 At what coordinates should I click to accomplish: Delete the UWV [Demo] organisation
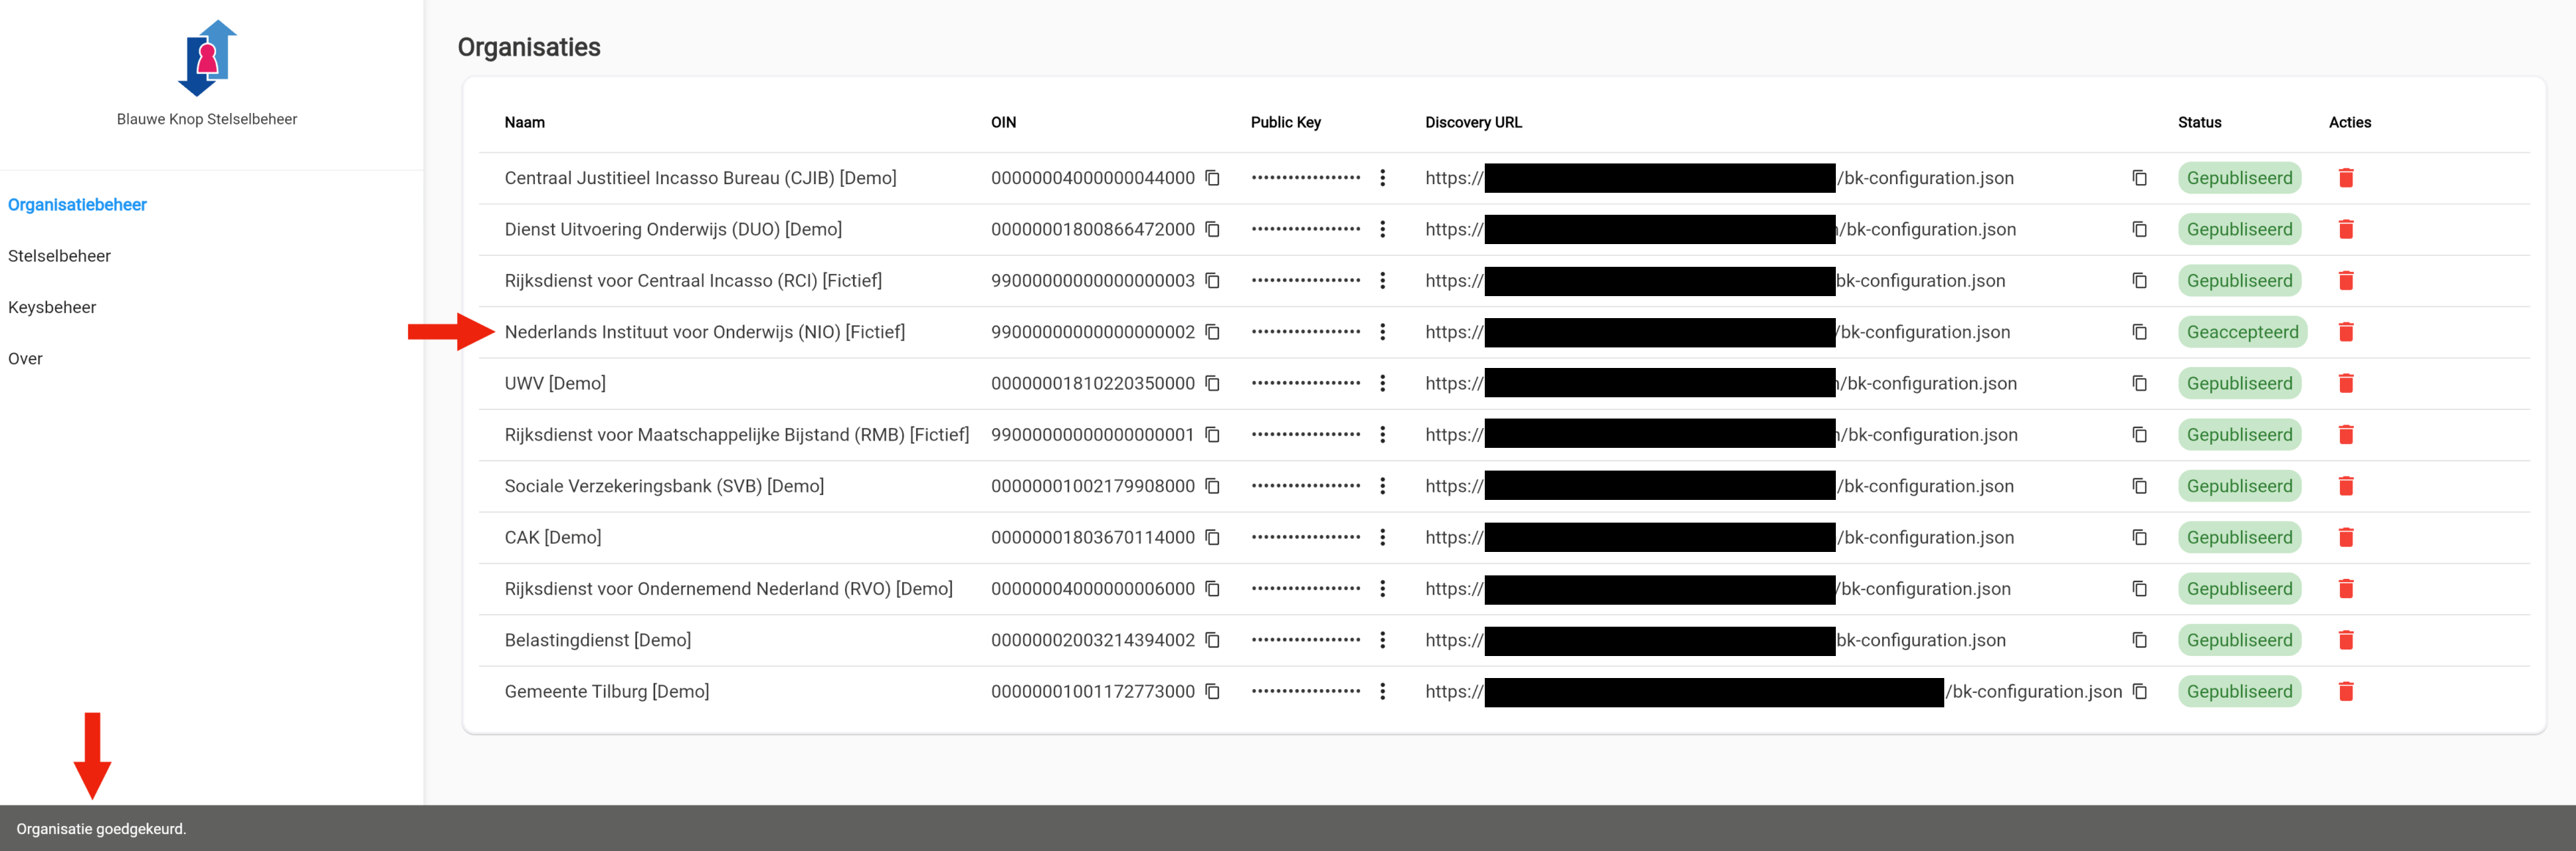pos(2345,383)
